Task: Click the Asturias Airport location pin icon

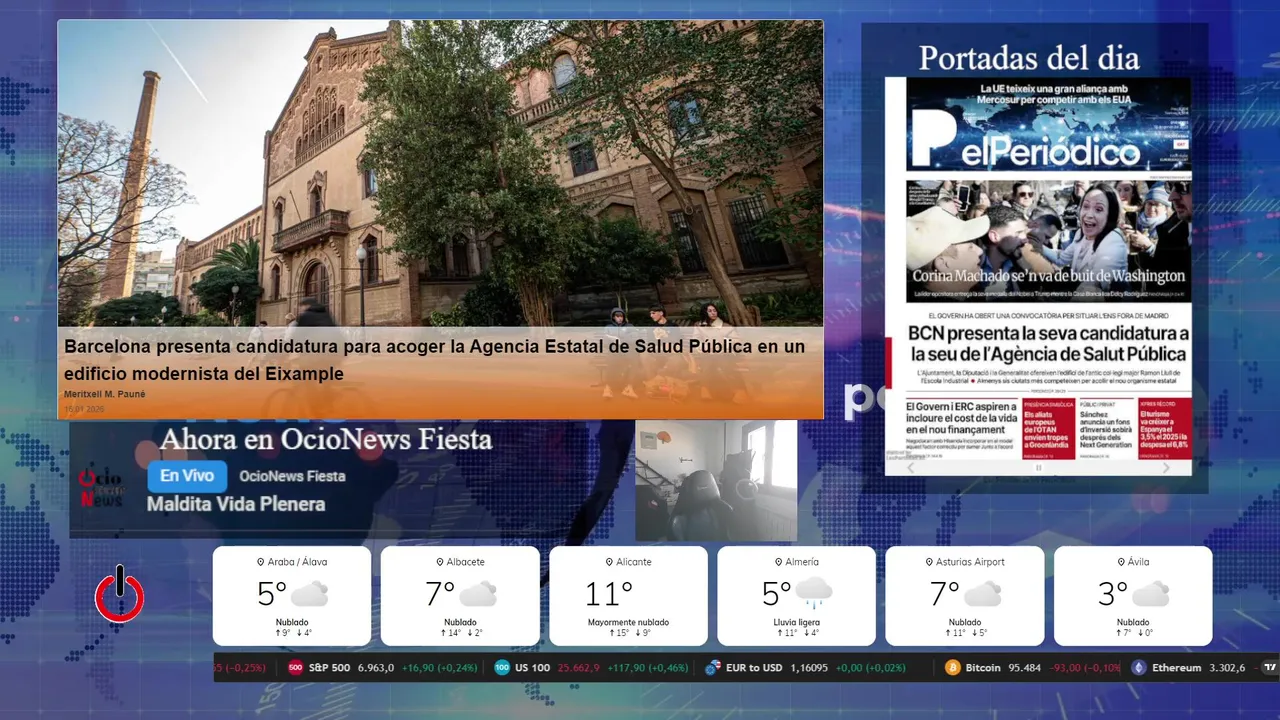Action: (928, 562)
